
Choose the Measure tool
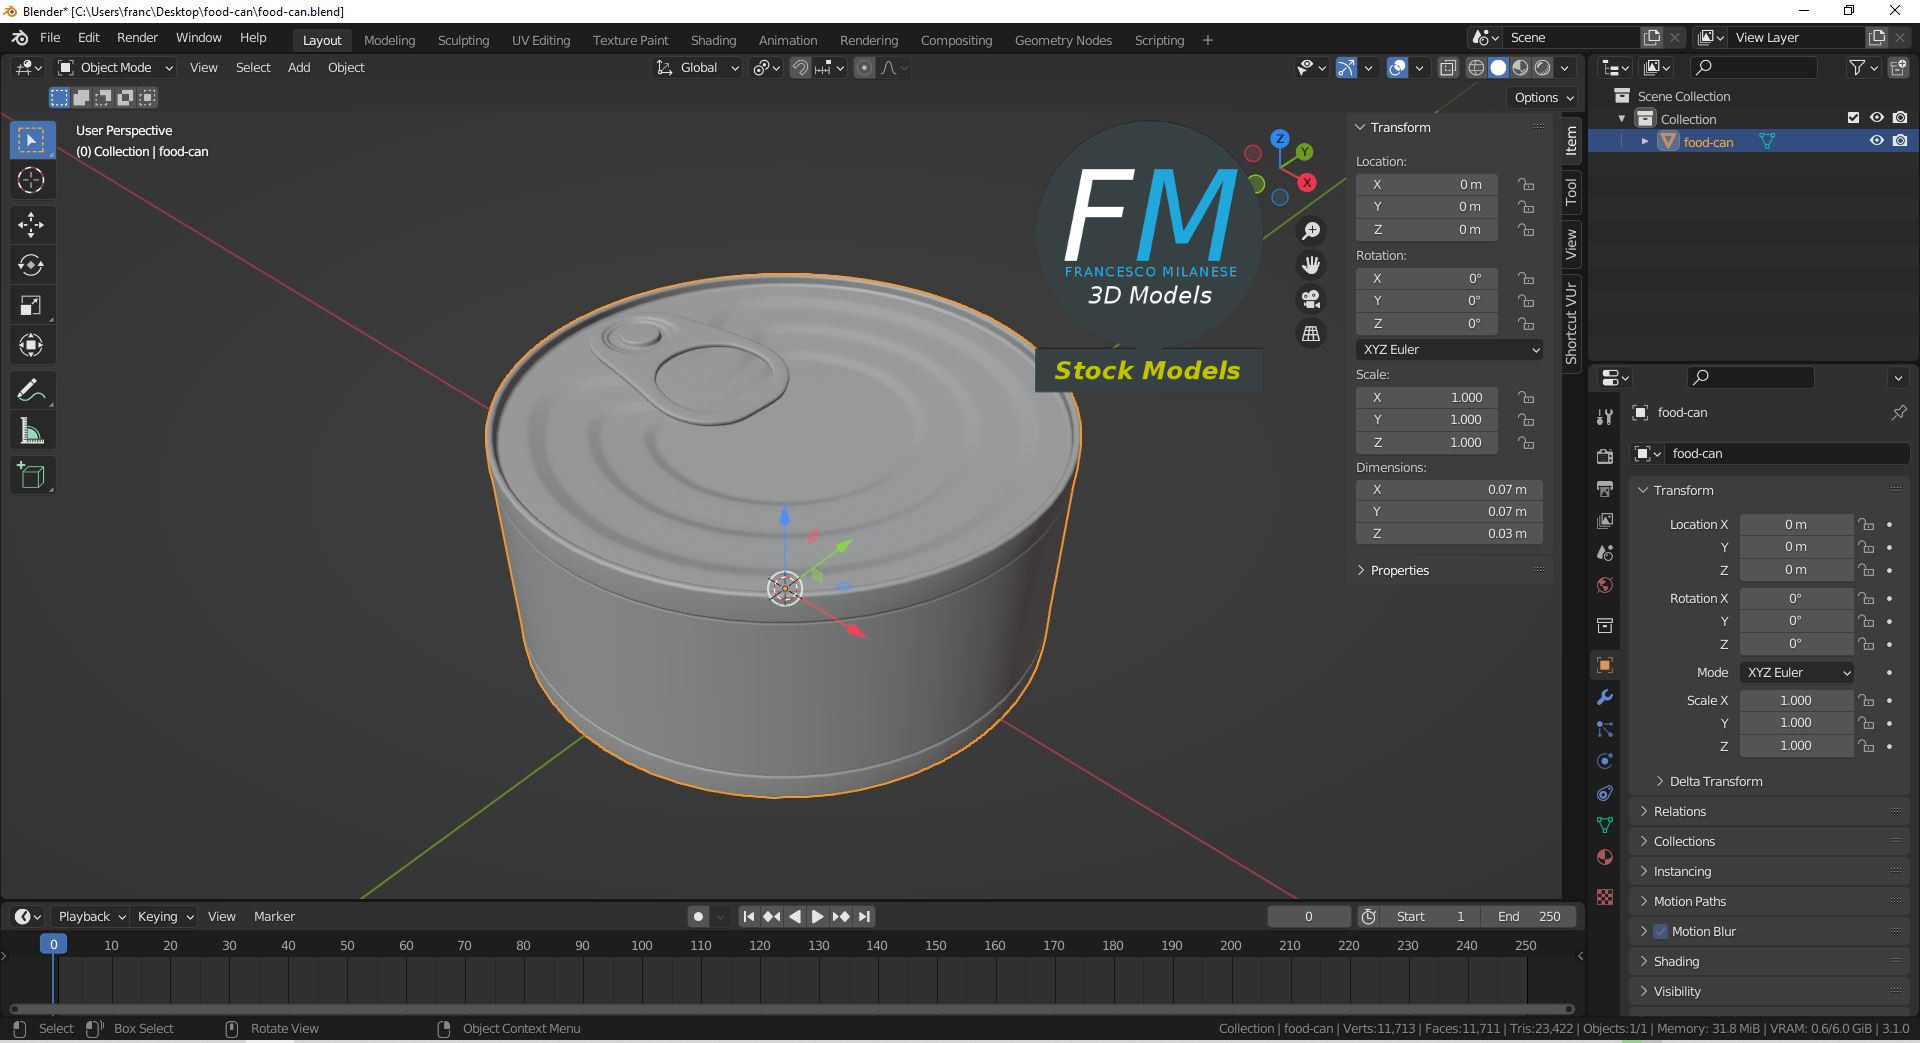coord(31,431)
